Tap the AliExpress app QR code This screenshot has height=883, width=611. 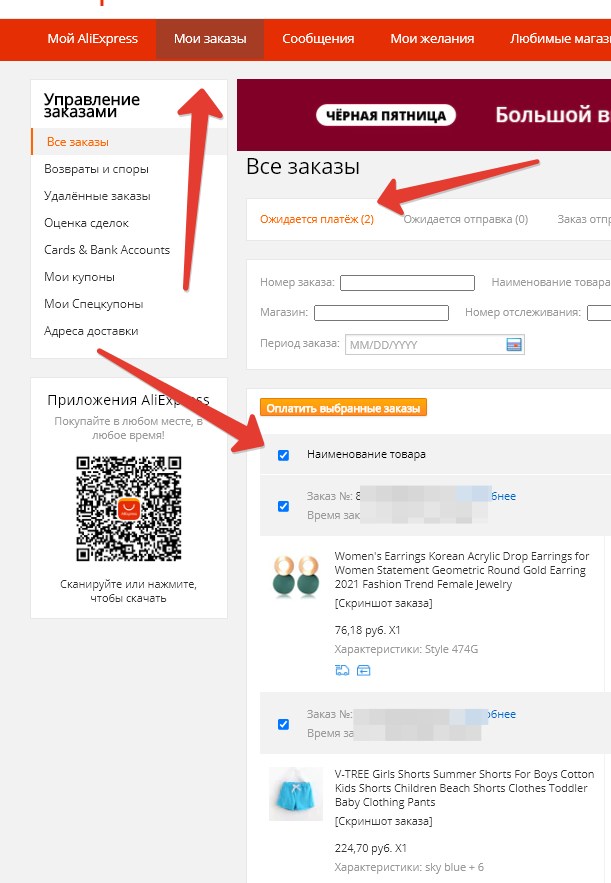(129, 509)
